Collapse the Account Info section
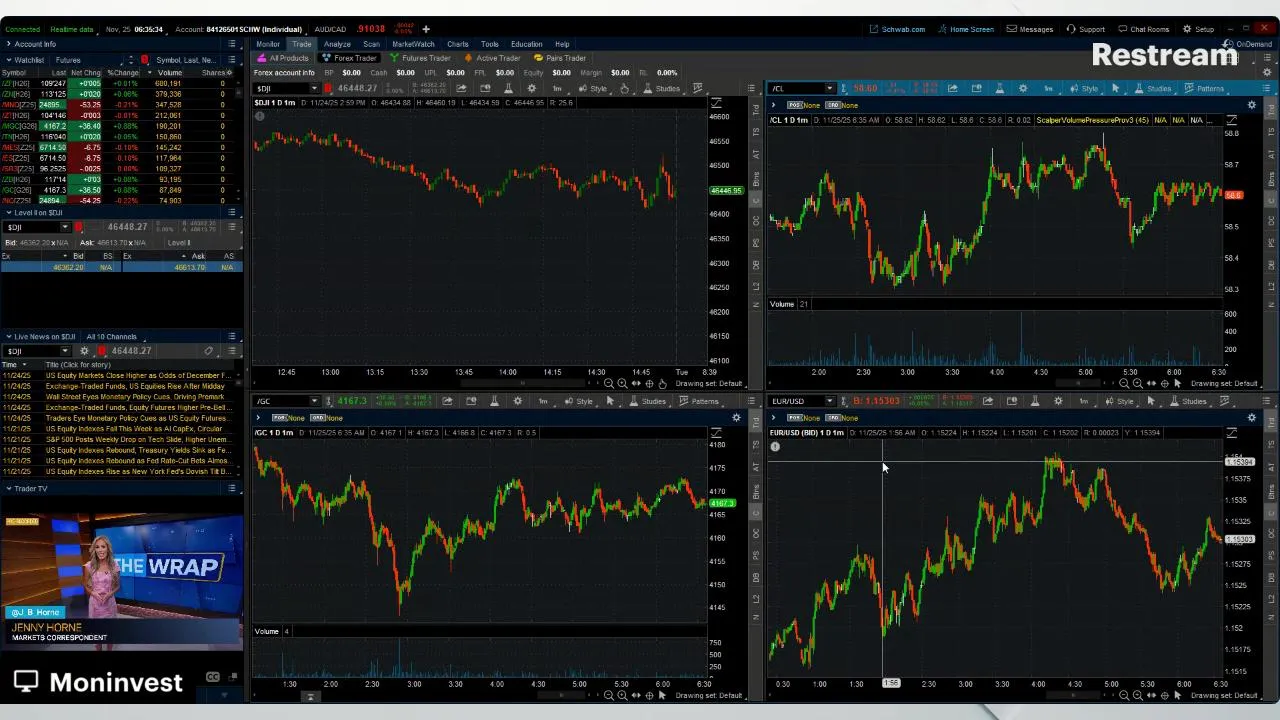This screenshot has height=720, width=1280. (x=8, y=44)
